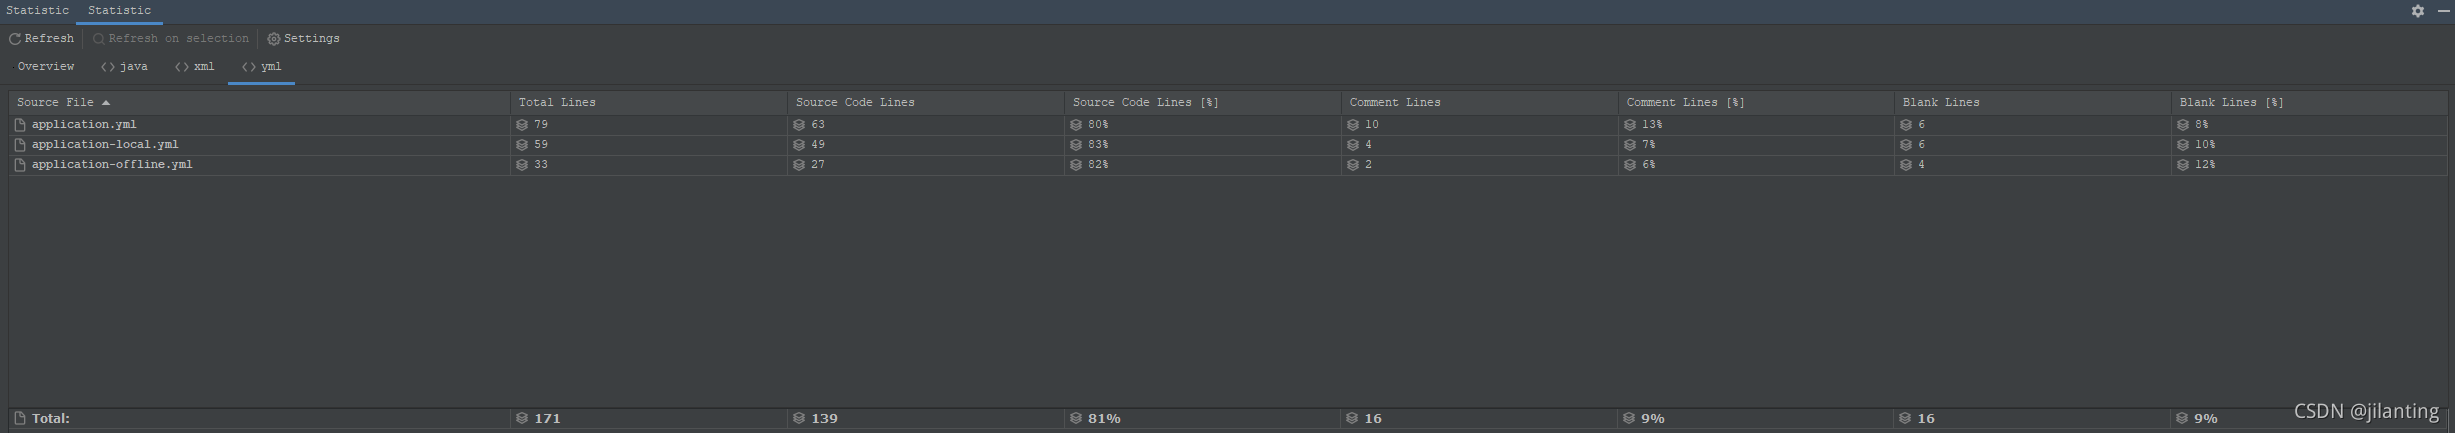2455x433 pixels.
Task: Click Refresh on selection button
Action: pos(171,39)
